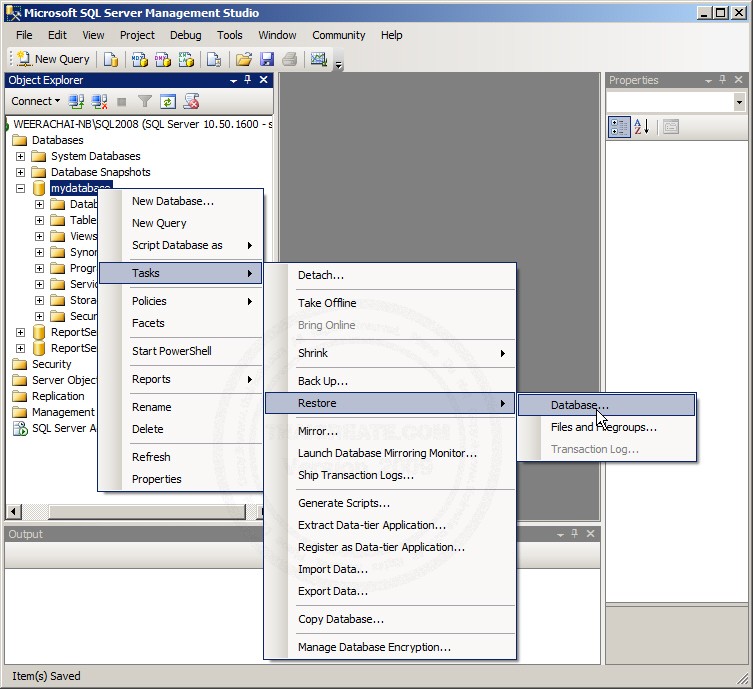Viewport: 753px width, 689px height.
Task: Open the toolbar options overflow arrow
Action: [339, 64]
